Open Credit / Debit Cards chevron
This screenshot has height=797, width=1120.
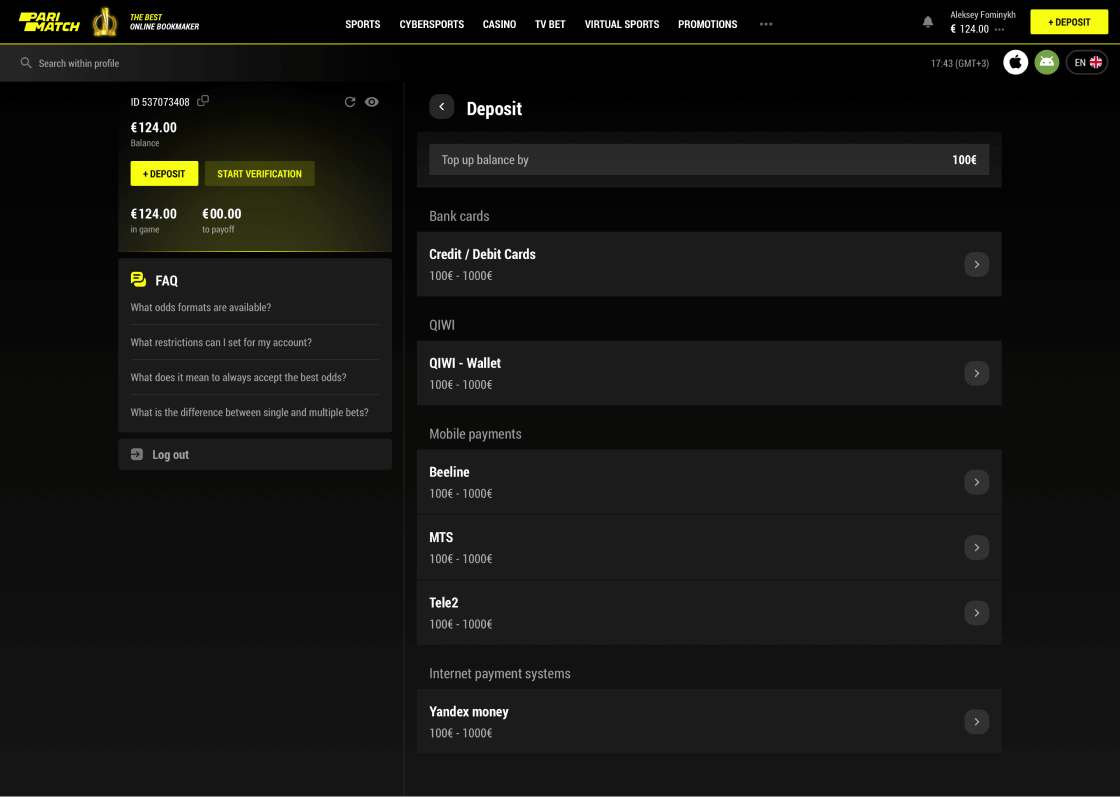[976, 264]
